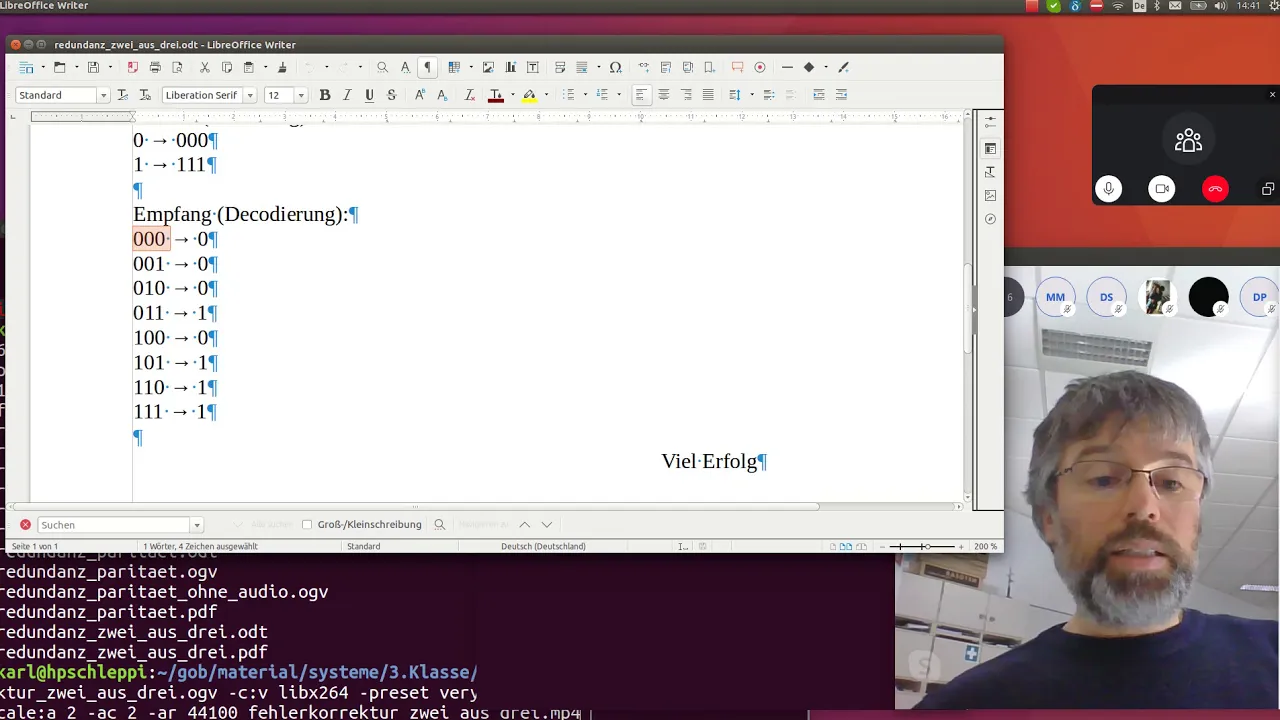Open Liberation Serif font name dropdown
The width and height of the screenshot is (1280, 720).
[250, 95]
